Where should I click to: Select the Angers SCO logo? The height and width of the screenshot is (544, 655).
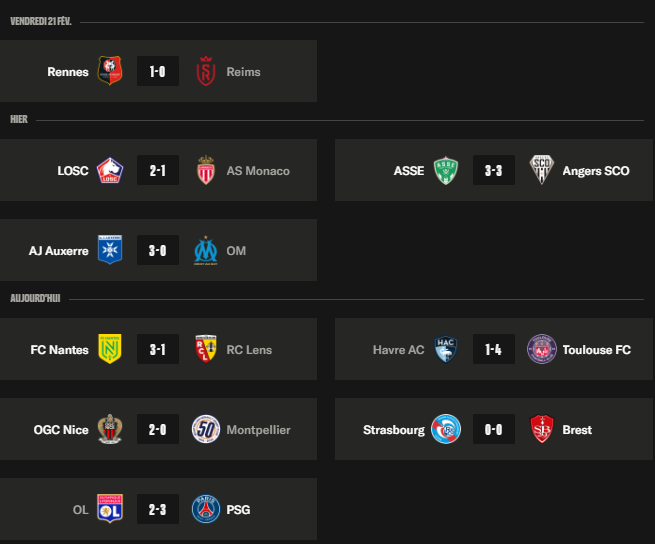coord(542,171)
